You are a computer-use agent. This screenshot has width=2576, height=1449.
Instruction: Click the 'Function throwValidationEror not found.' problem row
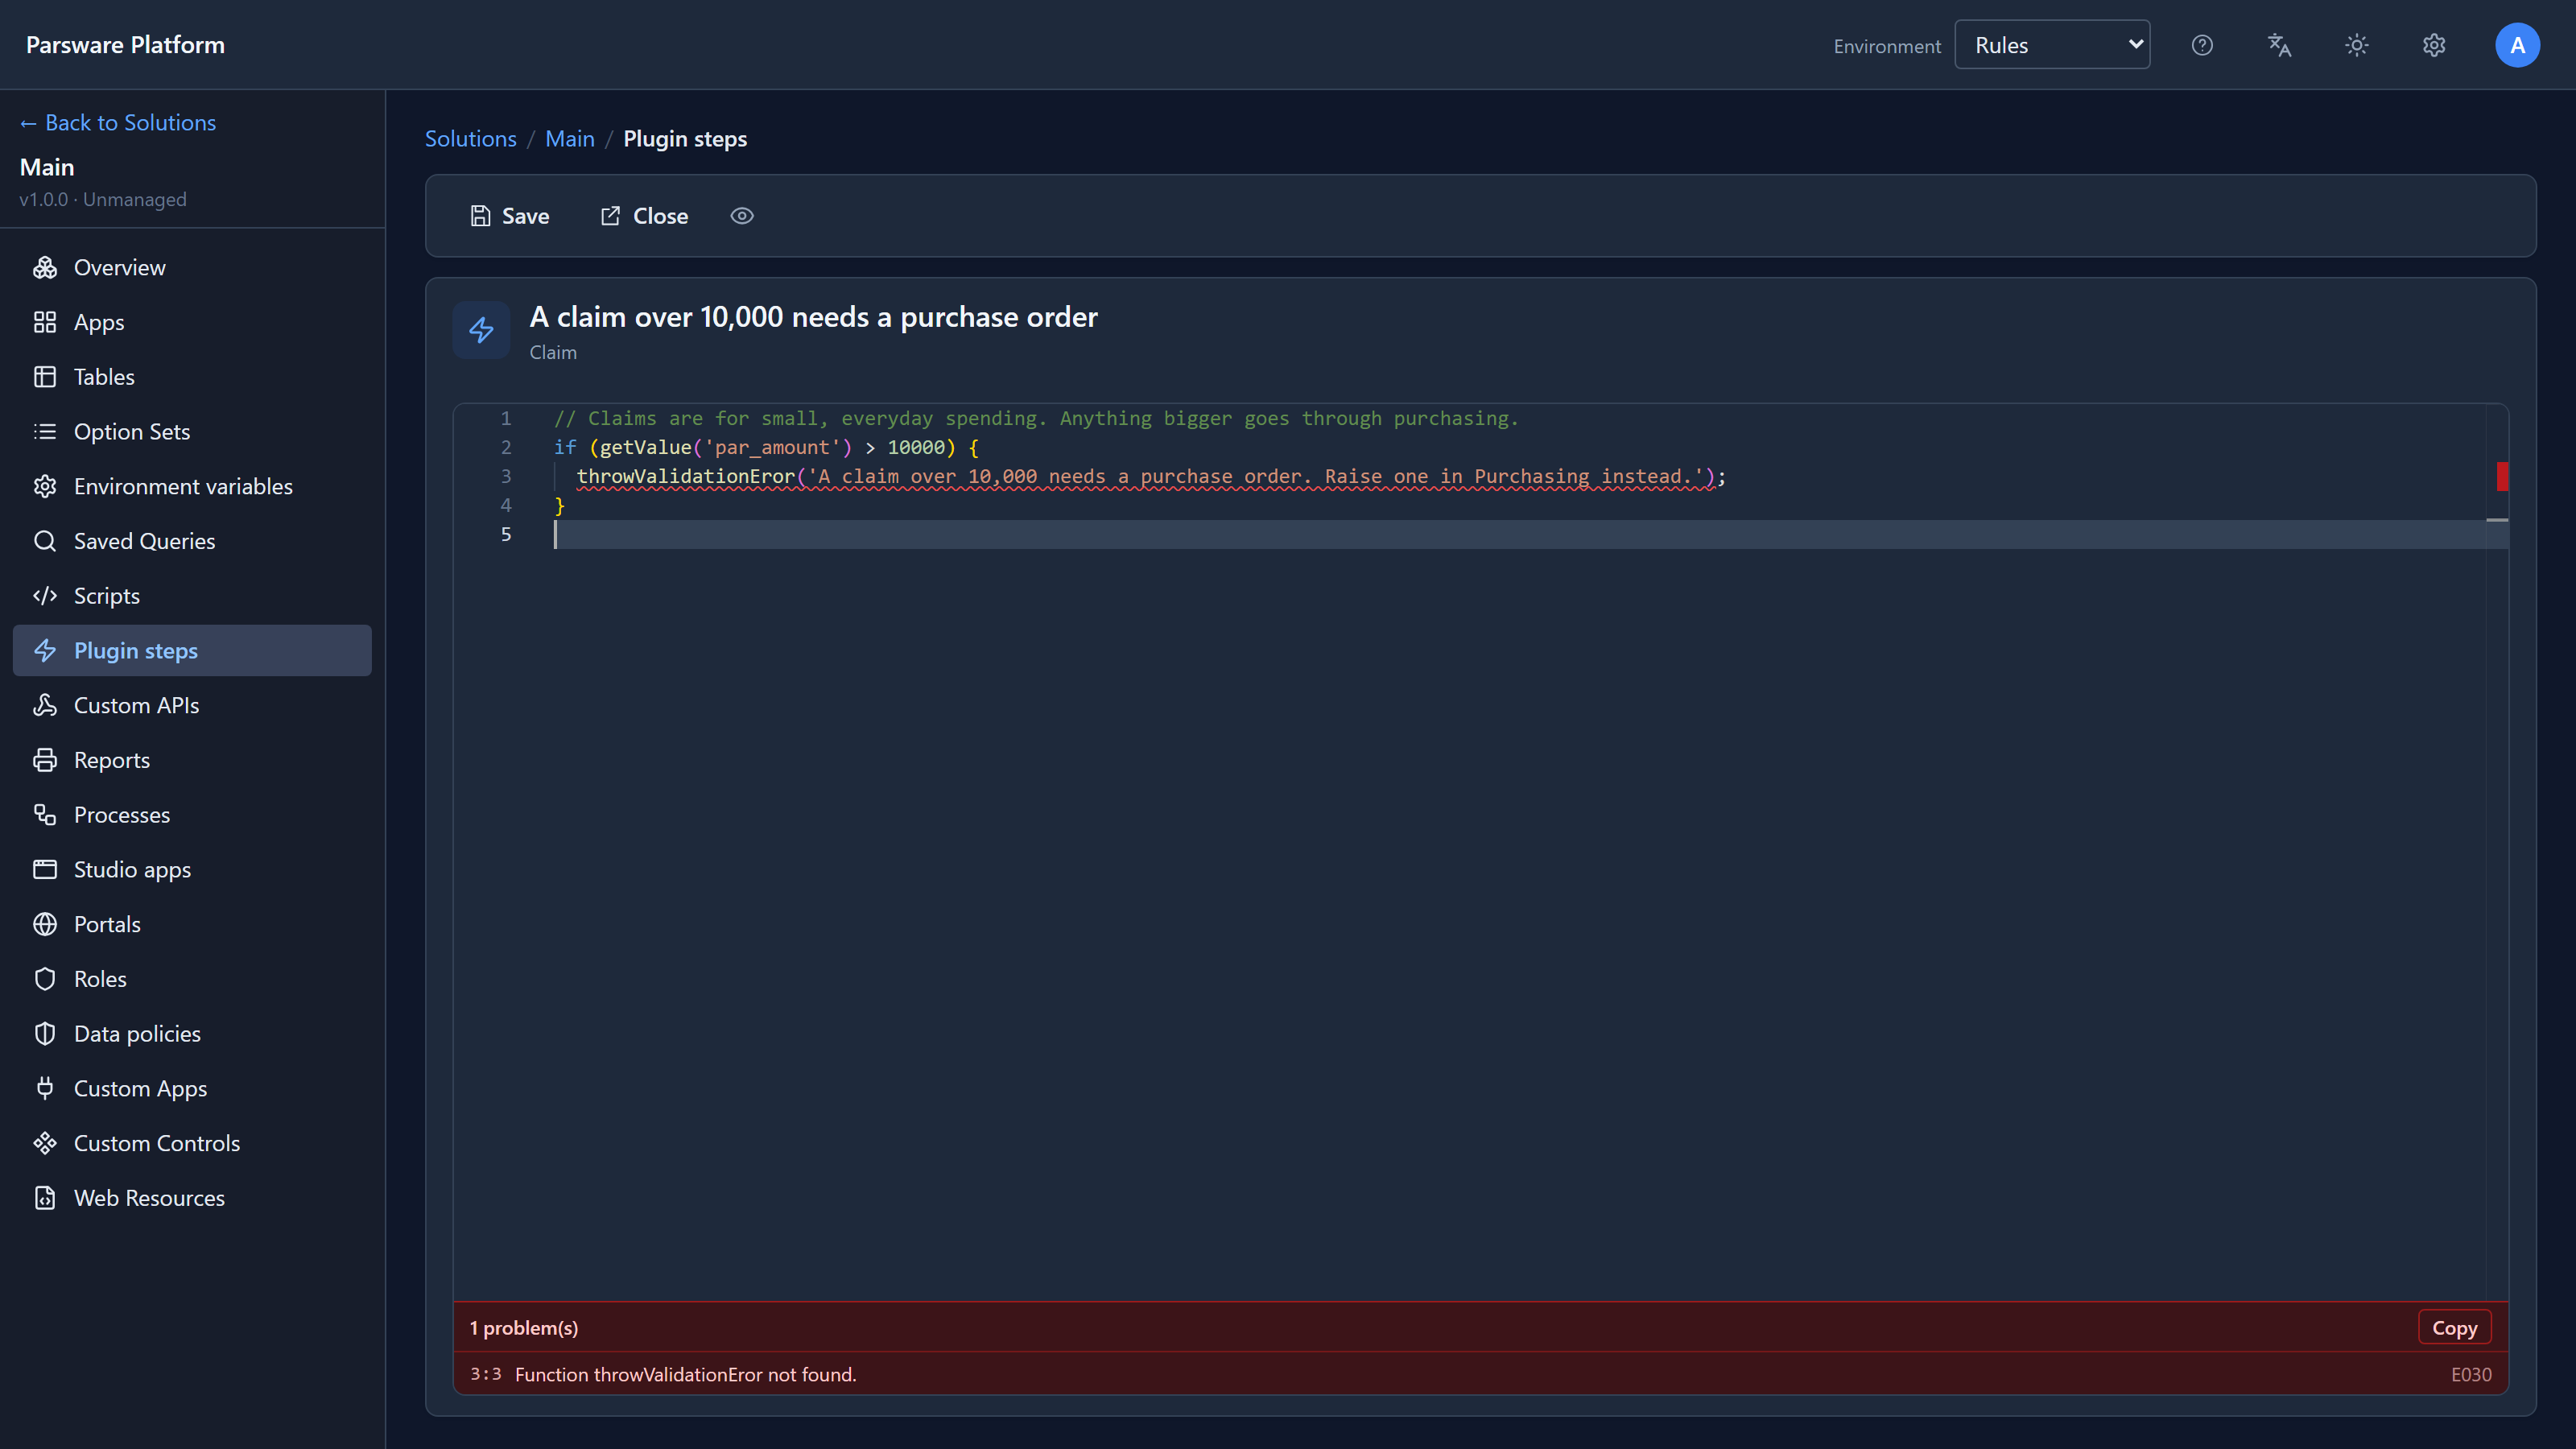[1480, 1375]
